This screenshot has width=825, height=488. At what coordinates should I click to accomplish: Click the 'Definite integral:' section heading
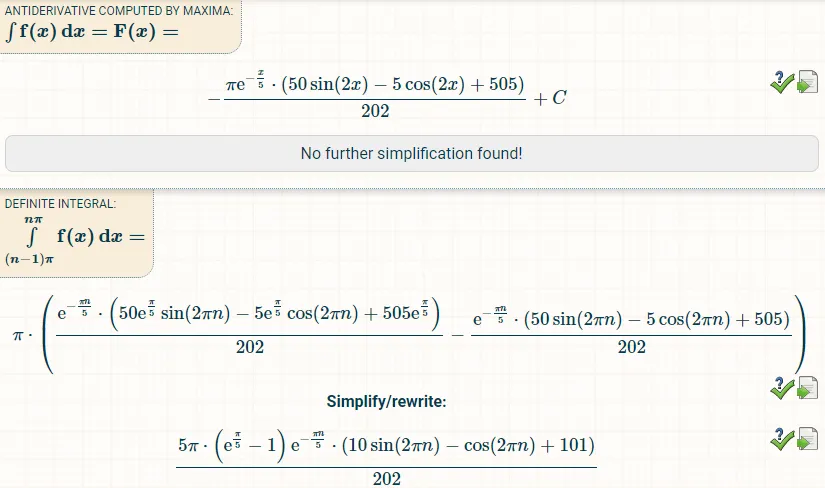61,204
